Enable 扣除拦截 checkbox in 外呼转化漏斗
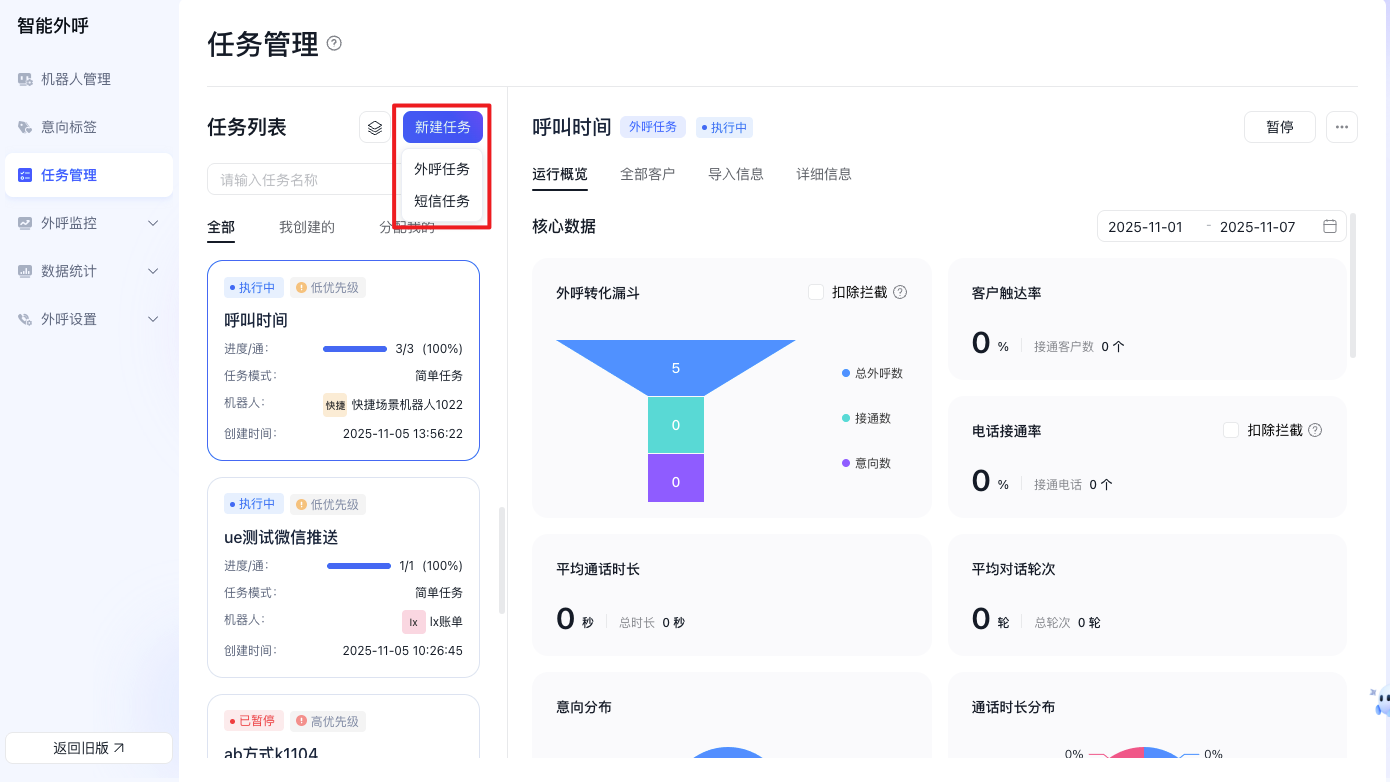 [x=816, y=292]
